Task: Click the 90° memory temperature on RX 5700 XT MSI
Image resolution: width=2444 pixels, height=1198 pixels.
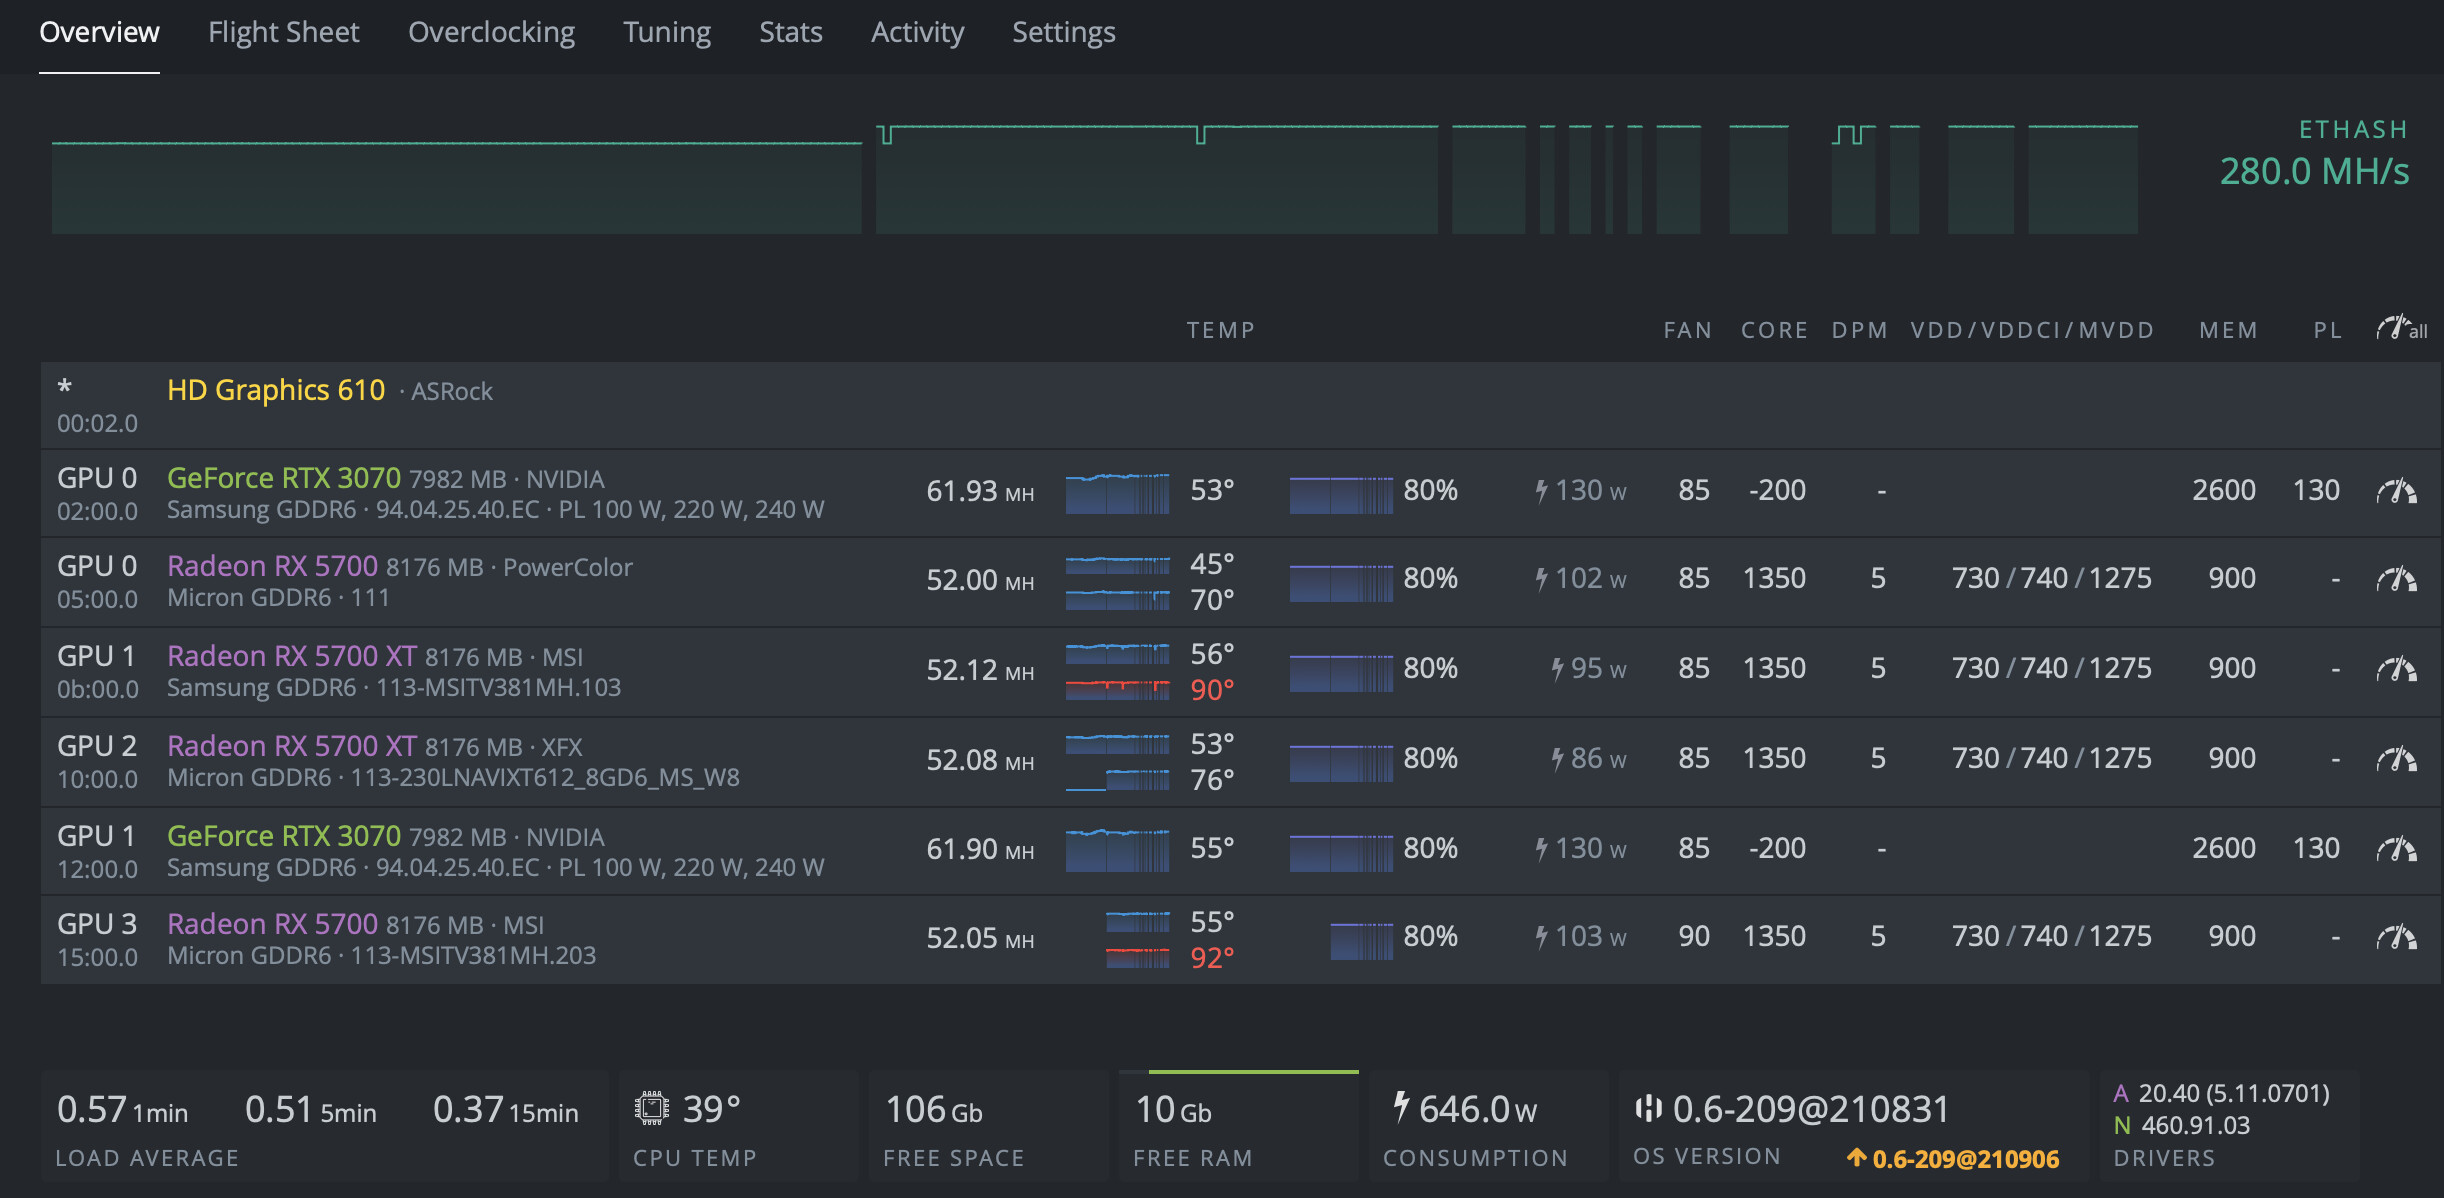Action: [x=1212, y=690]
